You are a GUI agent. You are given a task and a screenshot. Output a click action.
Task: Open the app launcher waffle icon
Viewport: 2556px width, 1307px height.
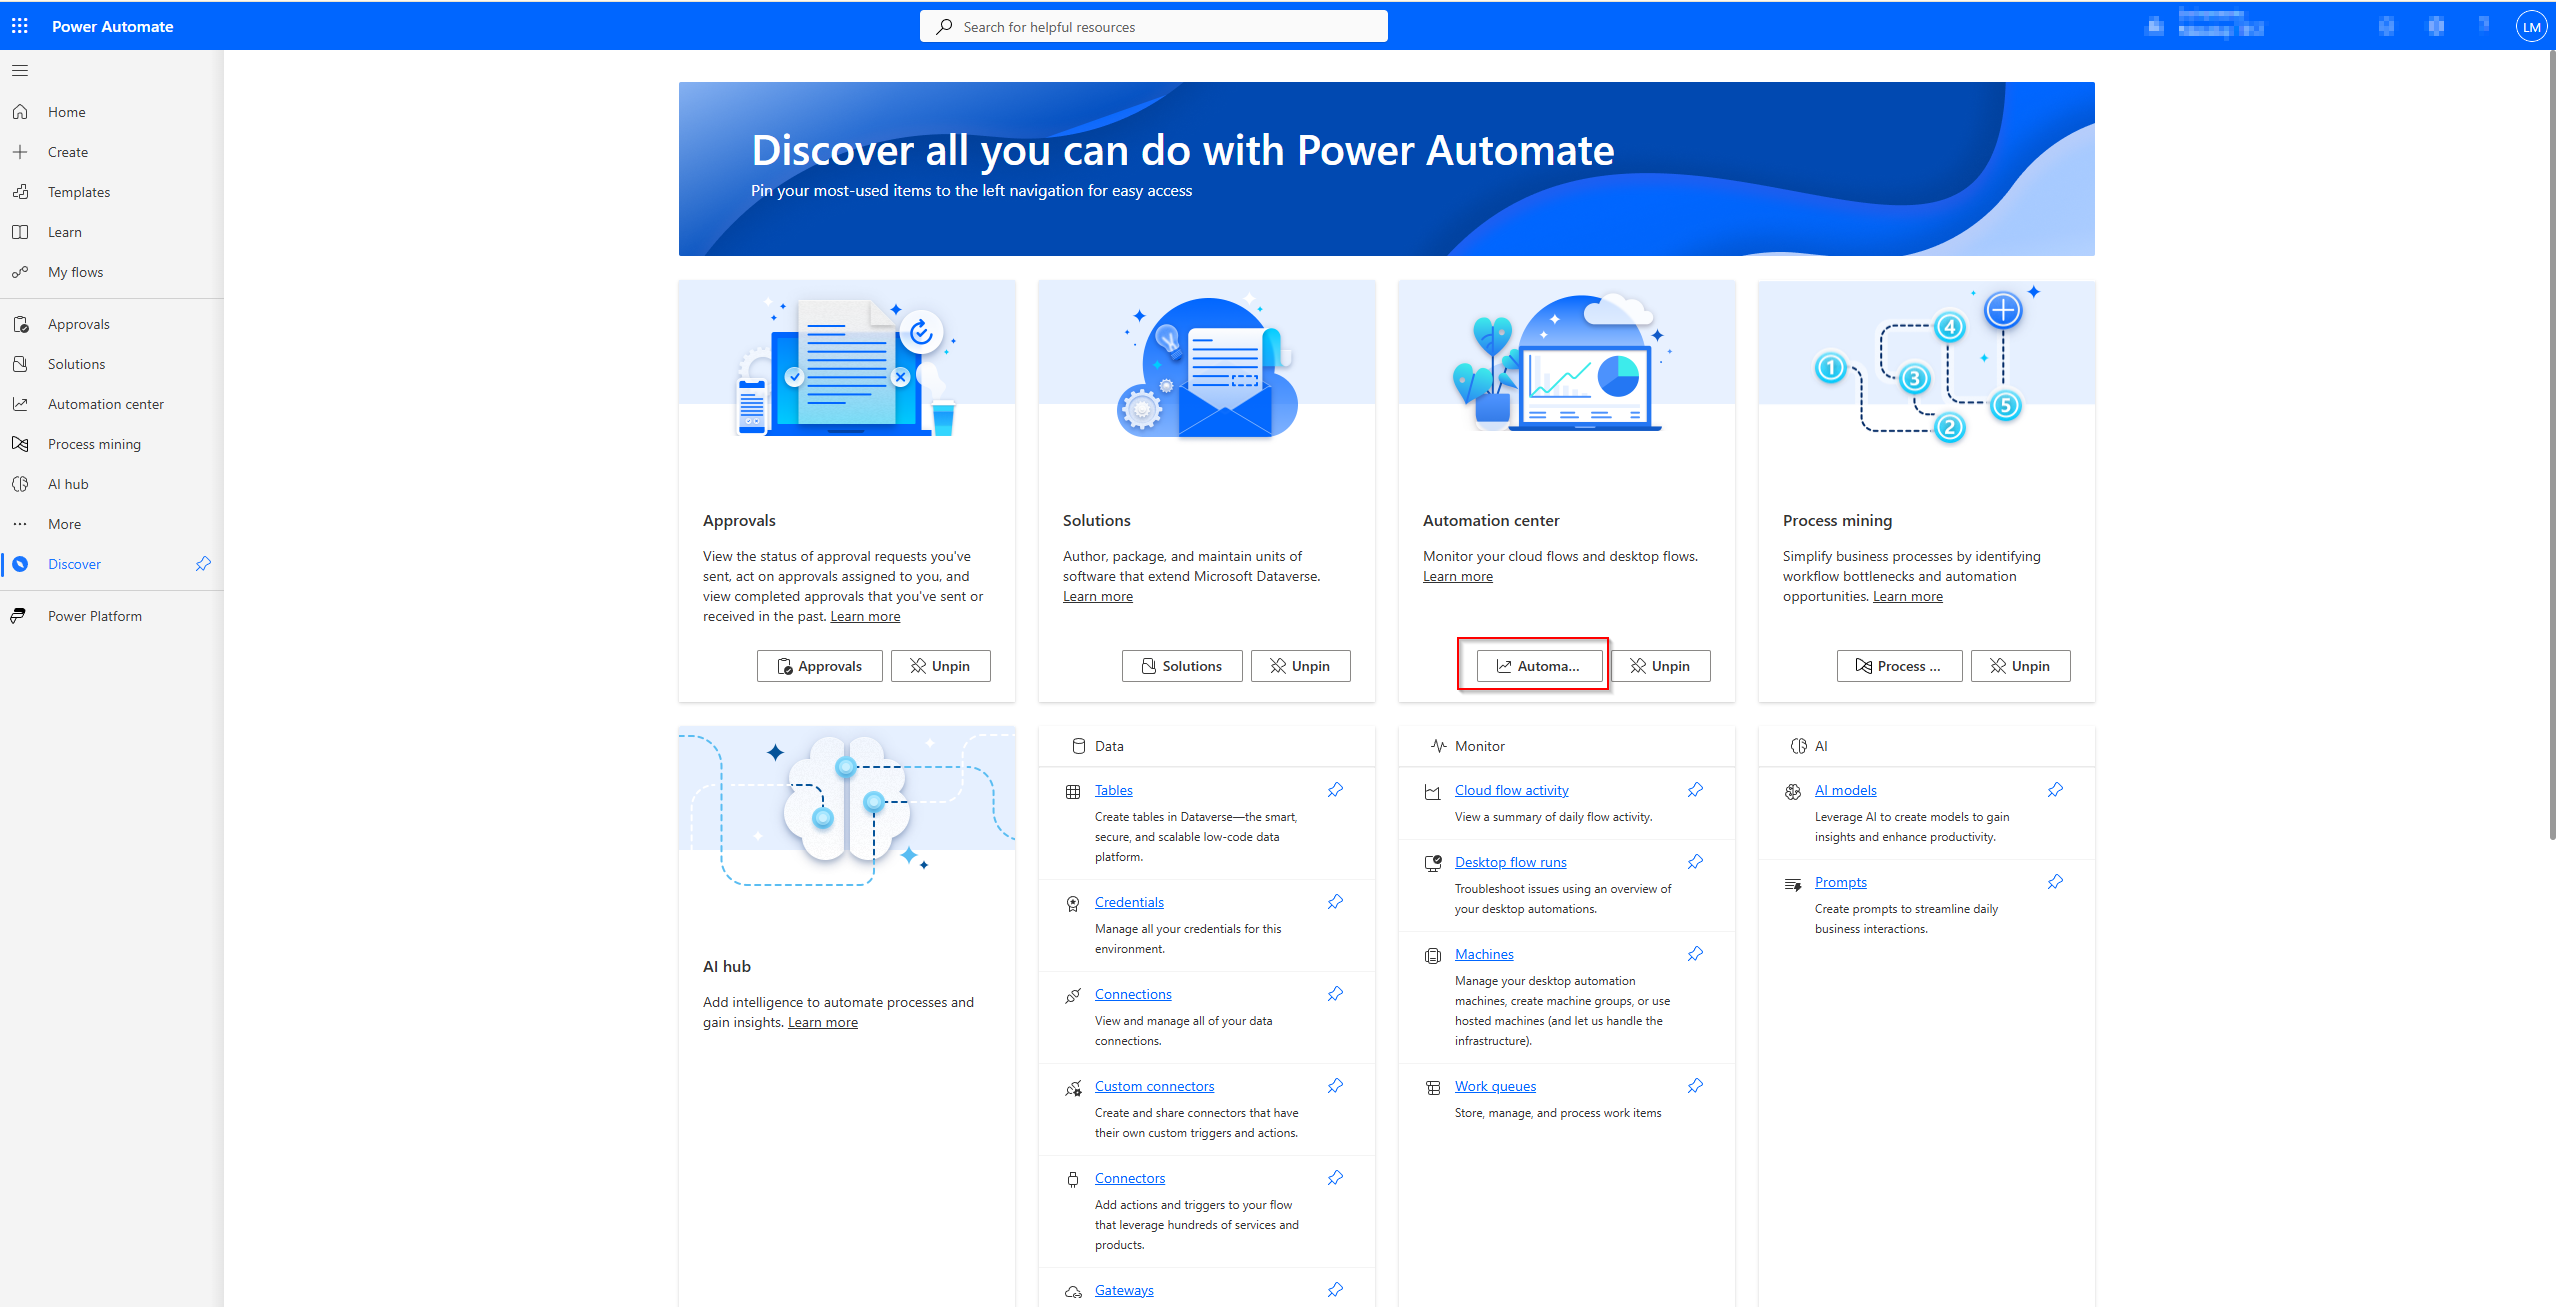pyautogui.click(x=20, y=26)
